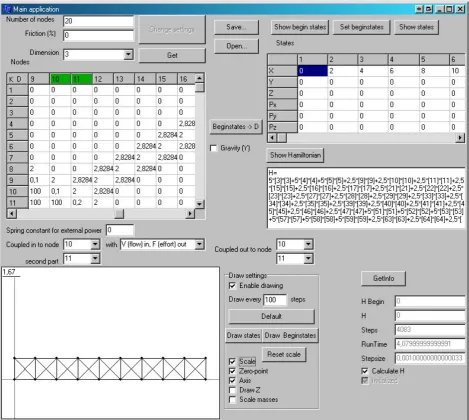The image size is (469, 420).
Task: Click the truss drawing in the canvas
Action: coord(110,369)
